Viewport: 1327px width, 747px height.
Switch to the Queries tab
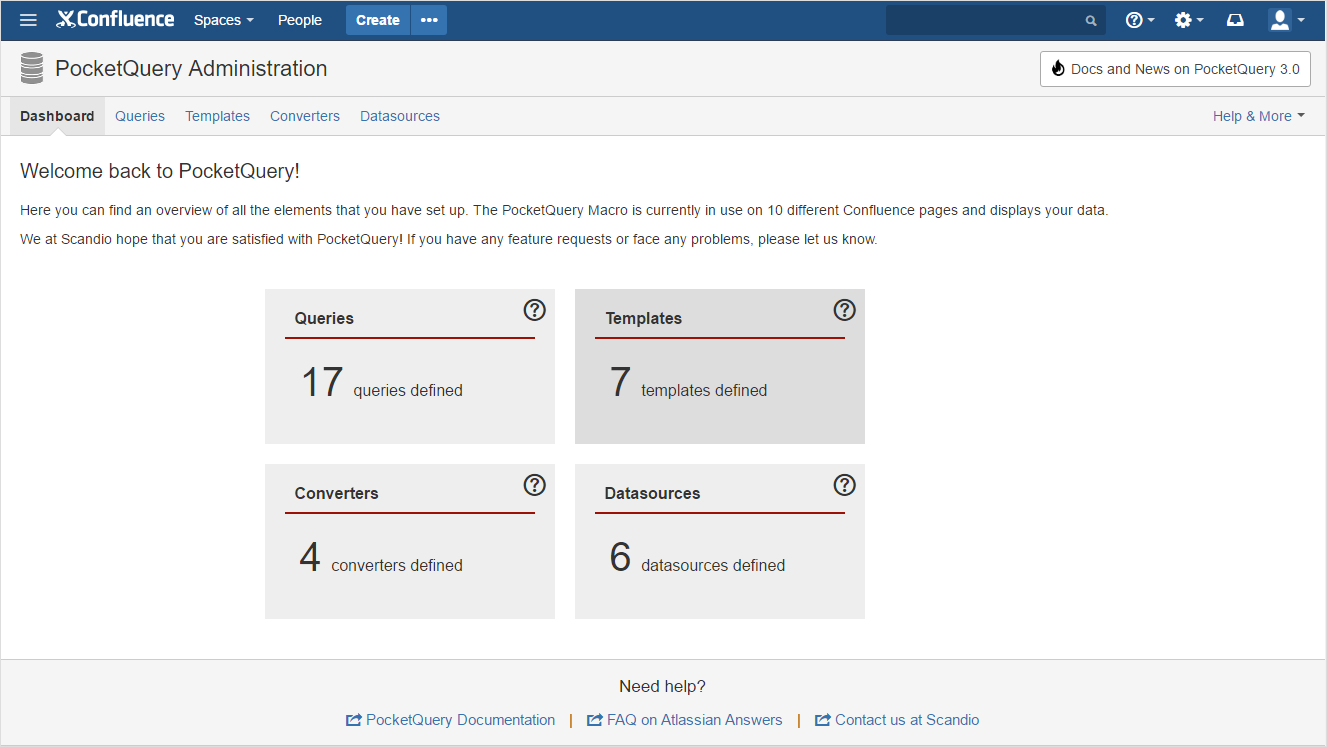[140, 116]
